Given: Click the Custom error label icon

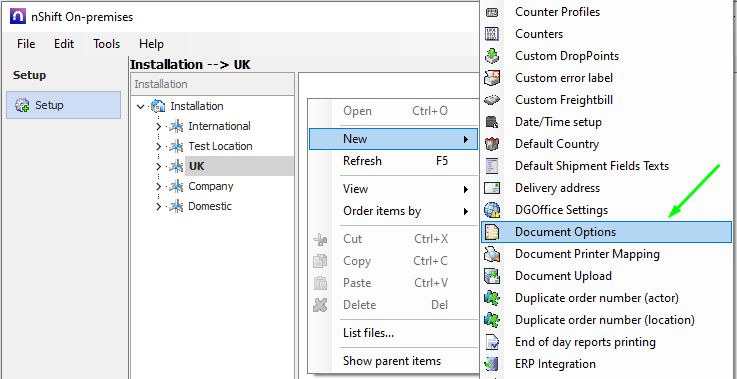Looking at the screenshot, I should 492,78.
